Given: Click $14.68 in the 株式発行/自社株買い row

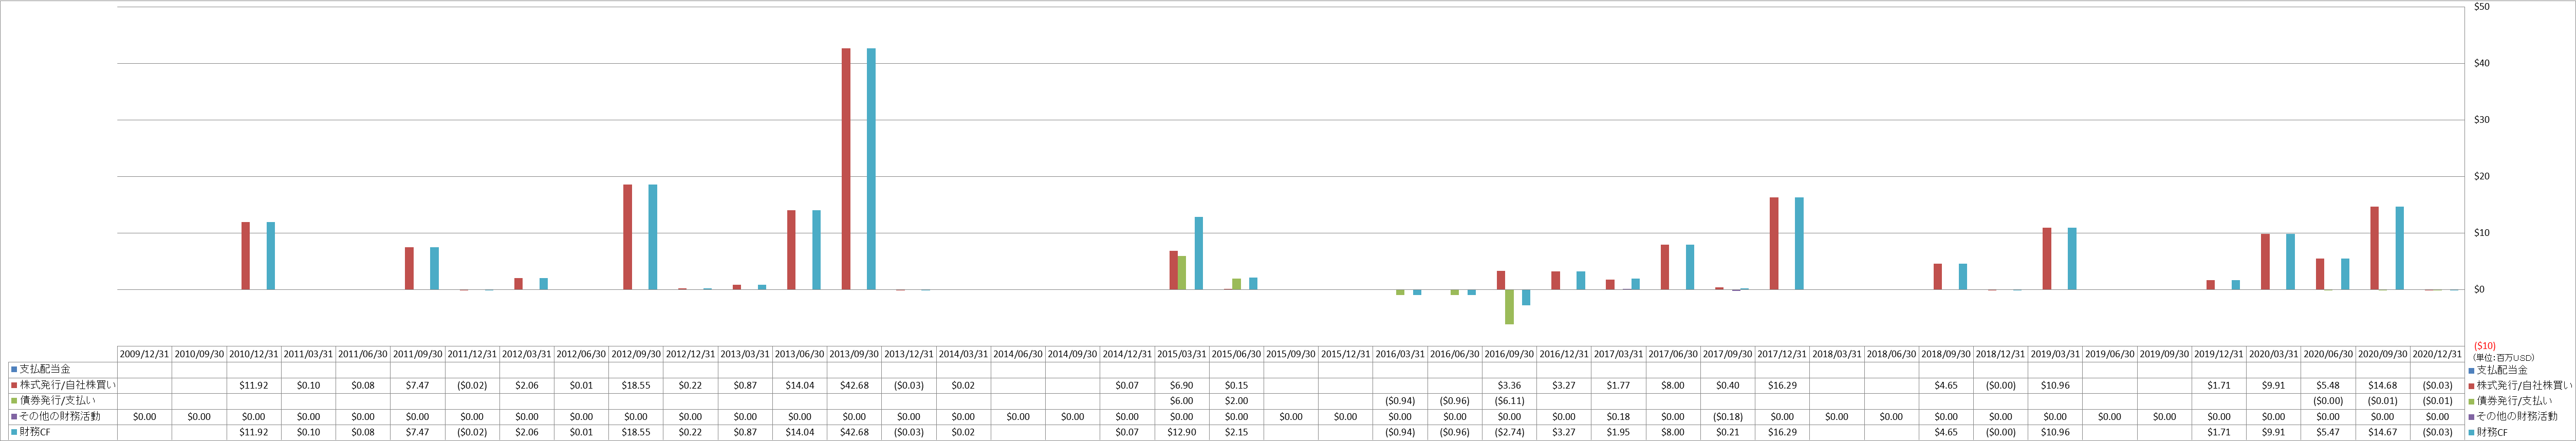Looking at the screenshot, I should pos(2383,385).
